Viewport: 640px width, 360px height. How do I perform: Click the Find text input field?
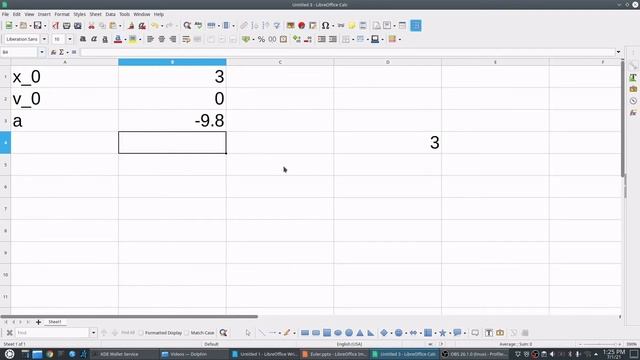click(x=53, y=333)
